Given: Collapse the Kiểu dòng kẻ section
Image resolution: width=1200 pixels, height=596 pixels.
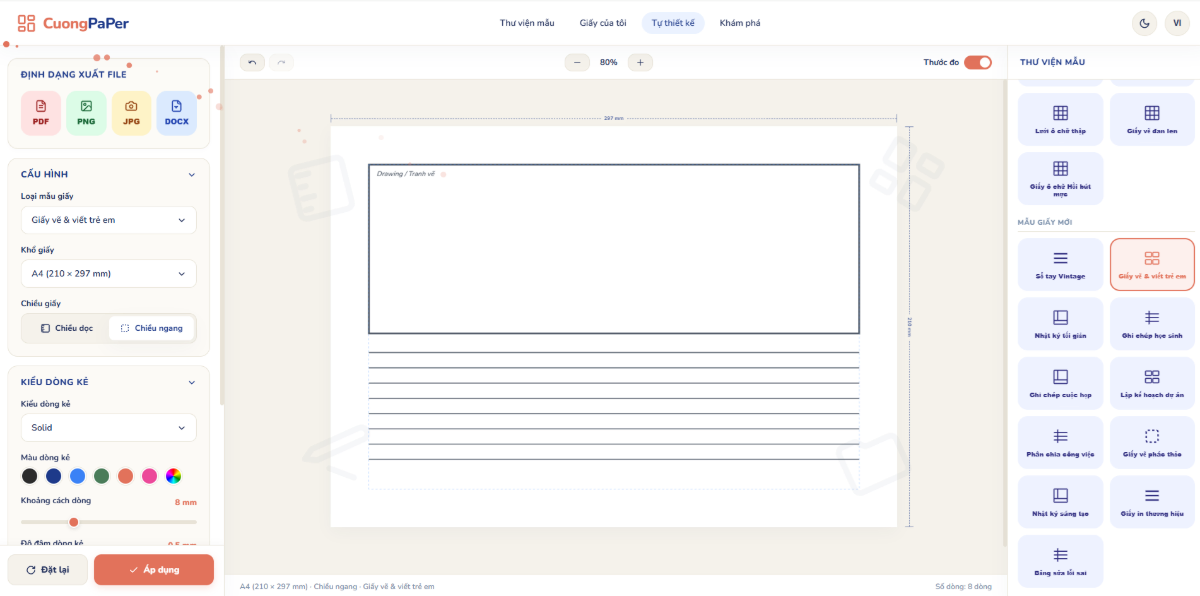Looking at the screenshot, I should [192, 382].
